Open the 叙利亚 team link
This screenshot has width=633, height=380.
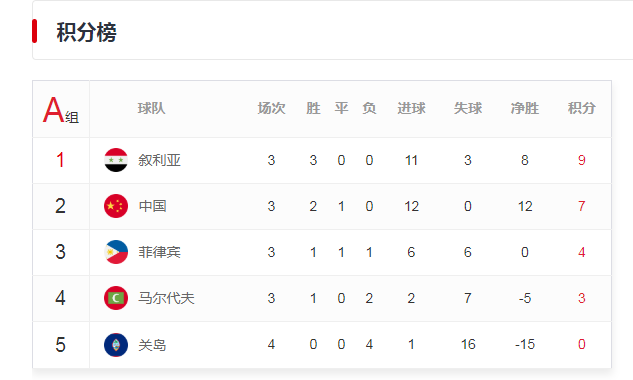[x=159, y=160]
